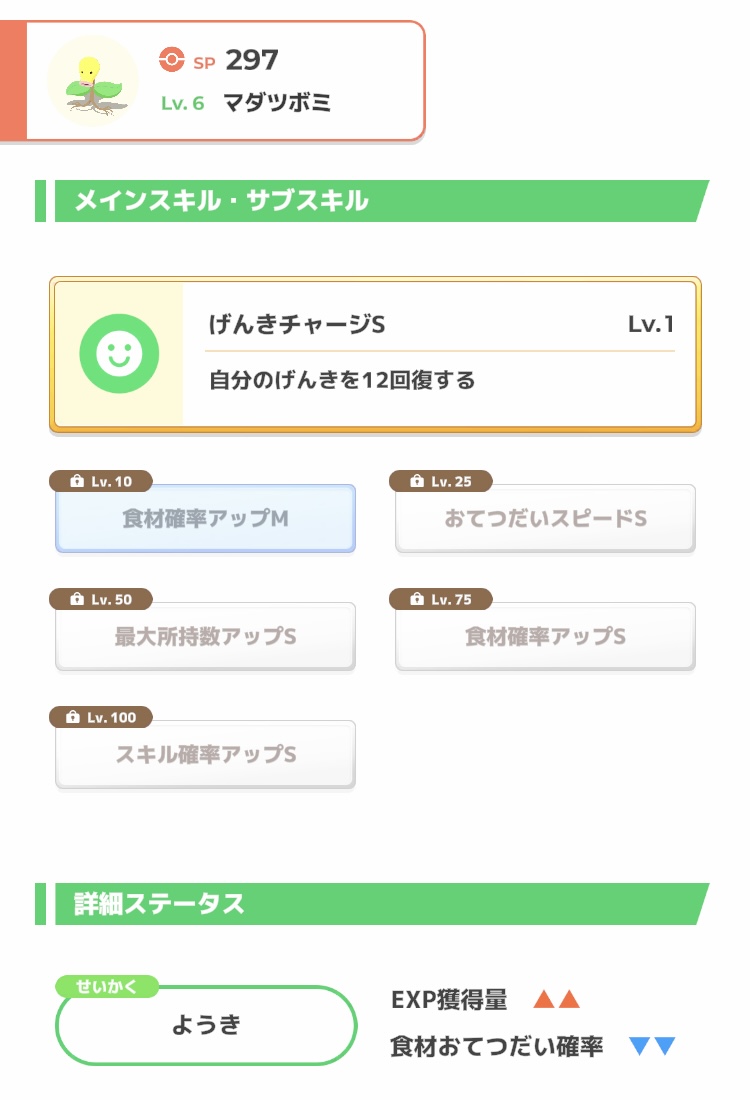Tap the メインスキル・サブスキル section header
Screen dimensions: 750x1100
(x=373, y=201)
